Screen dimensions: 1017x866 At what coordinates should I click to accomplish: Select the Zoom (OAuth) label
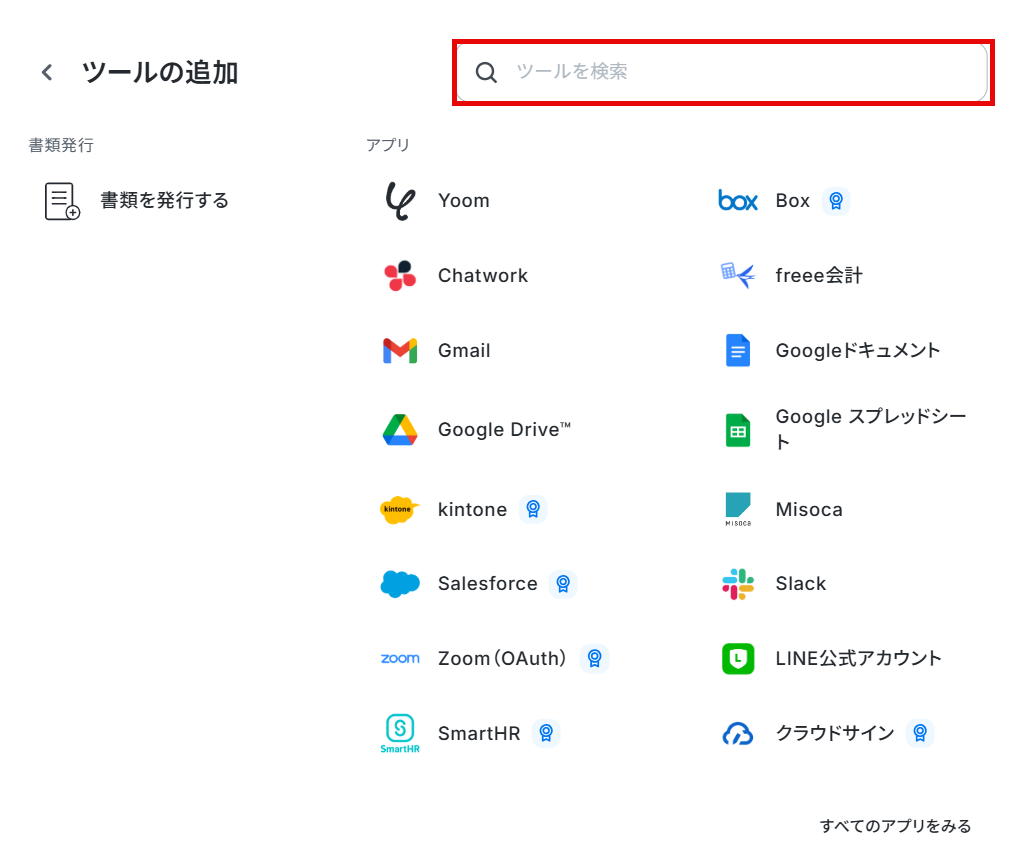coord(502,658)
